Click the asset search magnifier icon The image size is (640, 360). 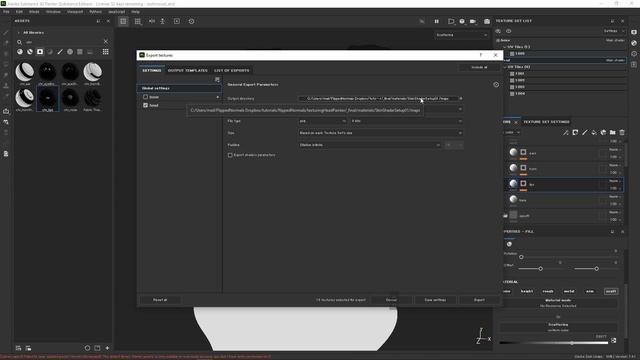click(x=19, y=42)
